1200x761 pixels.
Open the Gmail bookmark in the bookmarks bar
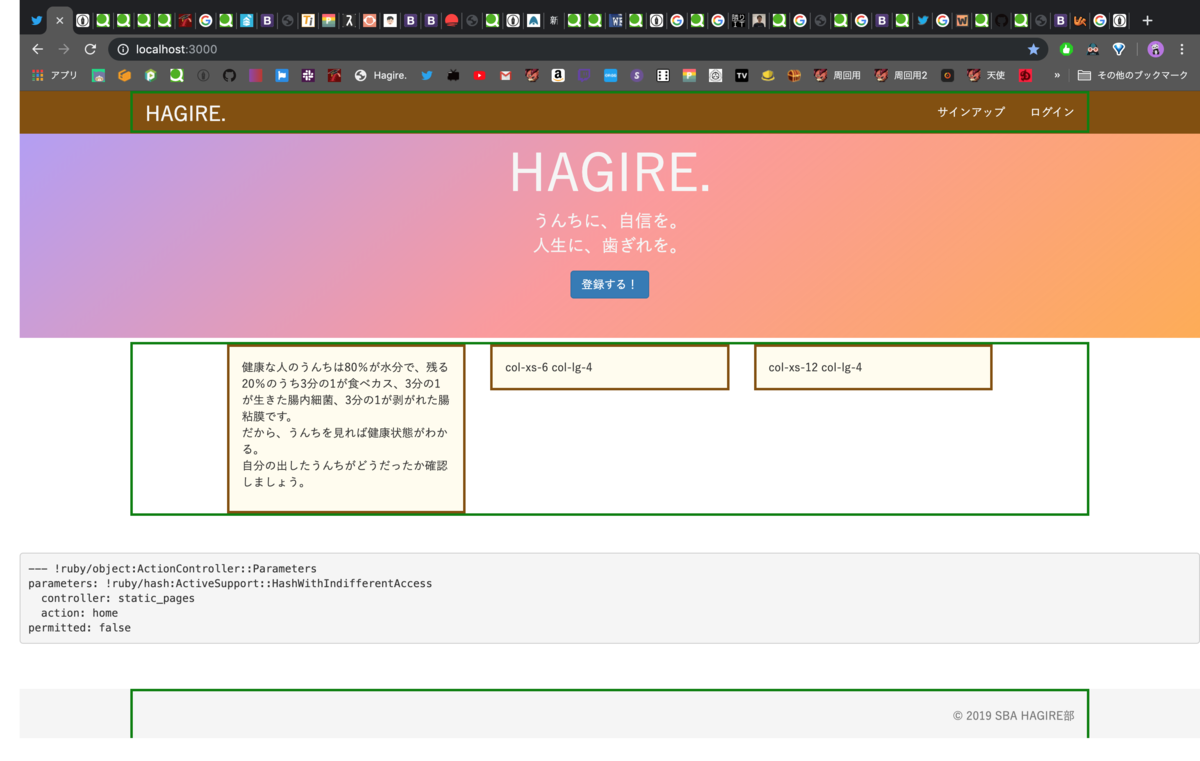[x=506, y=74]
